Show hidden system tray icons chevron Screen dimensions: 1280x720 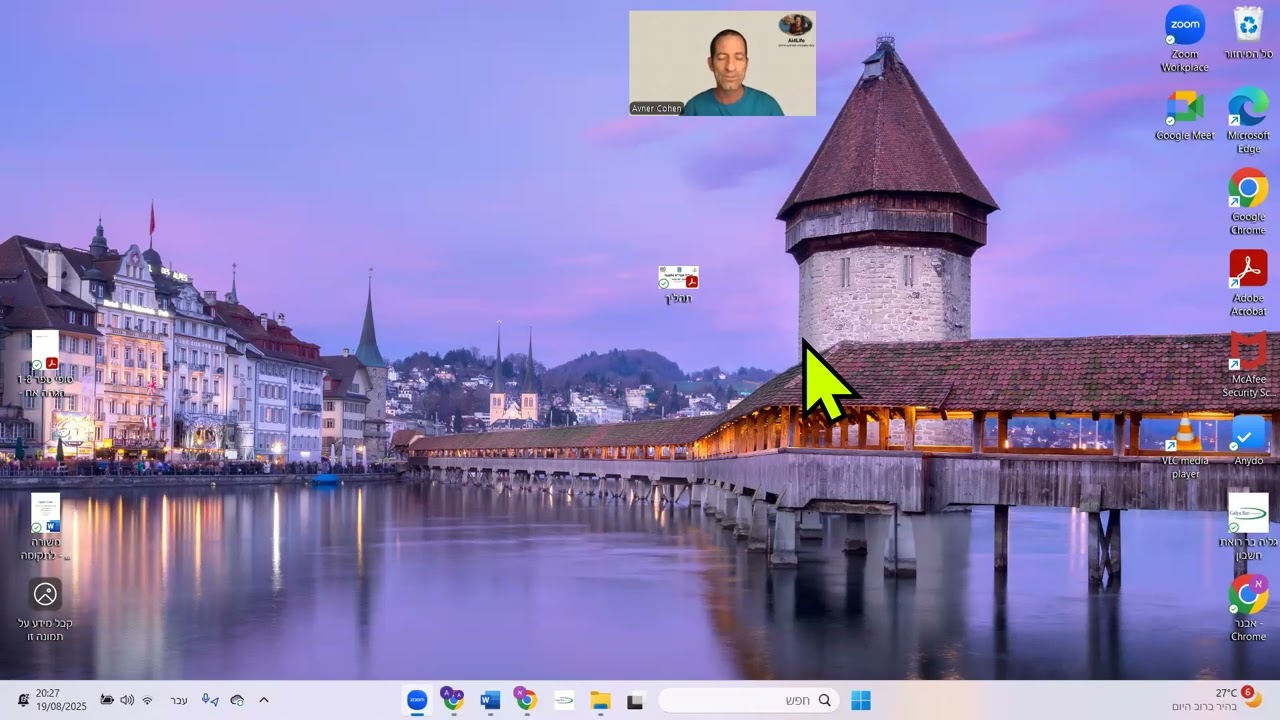point(264,700)
